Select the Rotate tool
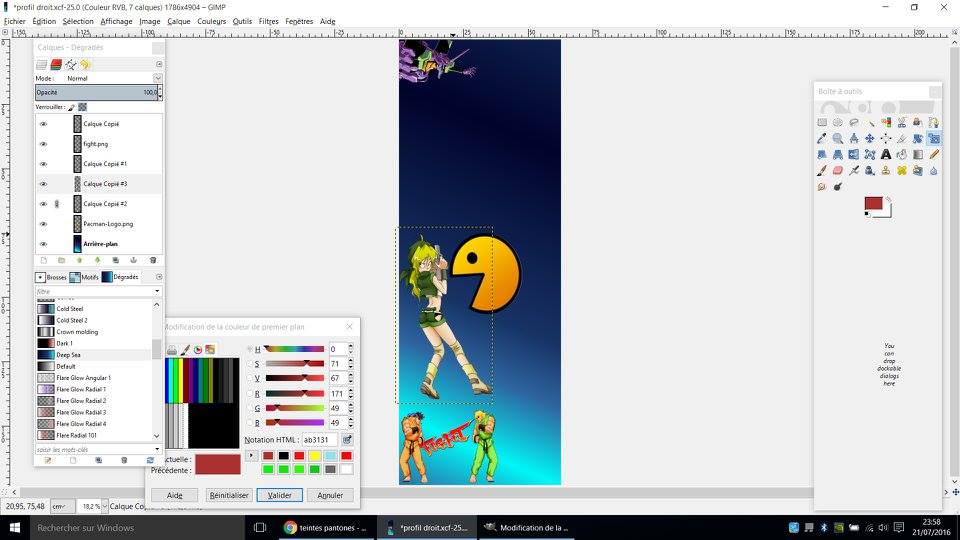The image size is (960, 540). pos(918,138)
